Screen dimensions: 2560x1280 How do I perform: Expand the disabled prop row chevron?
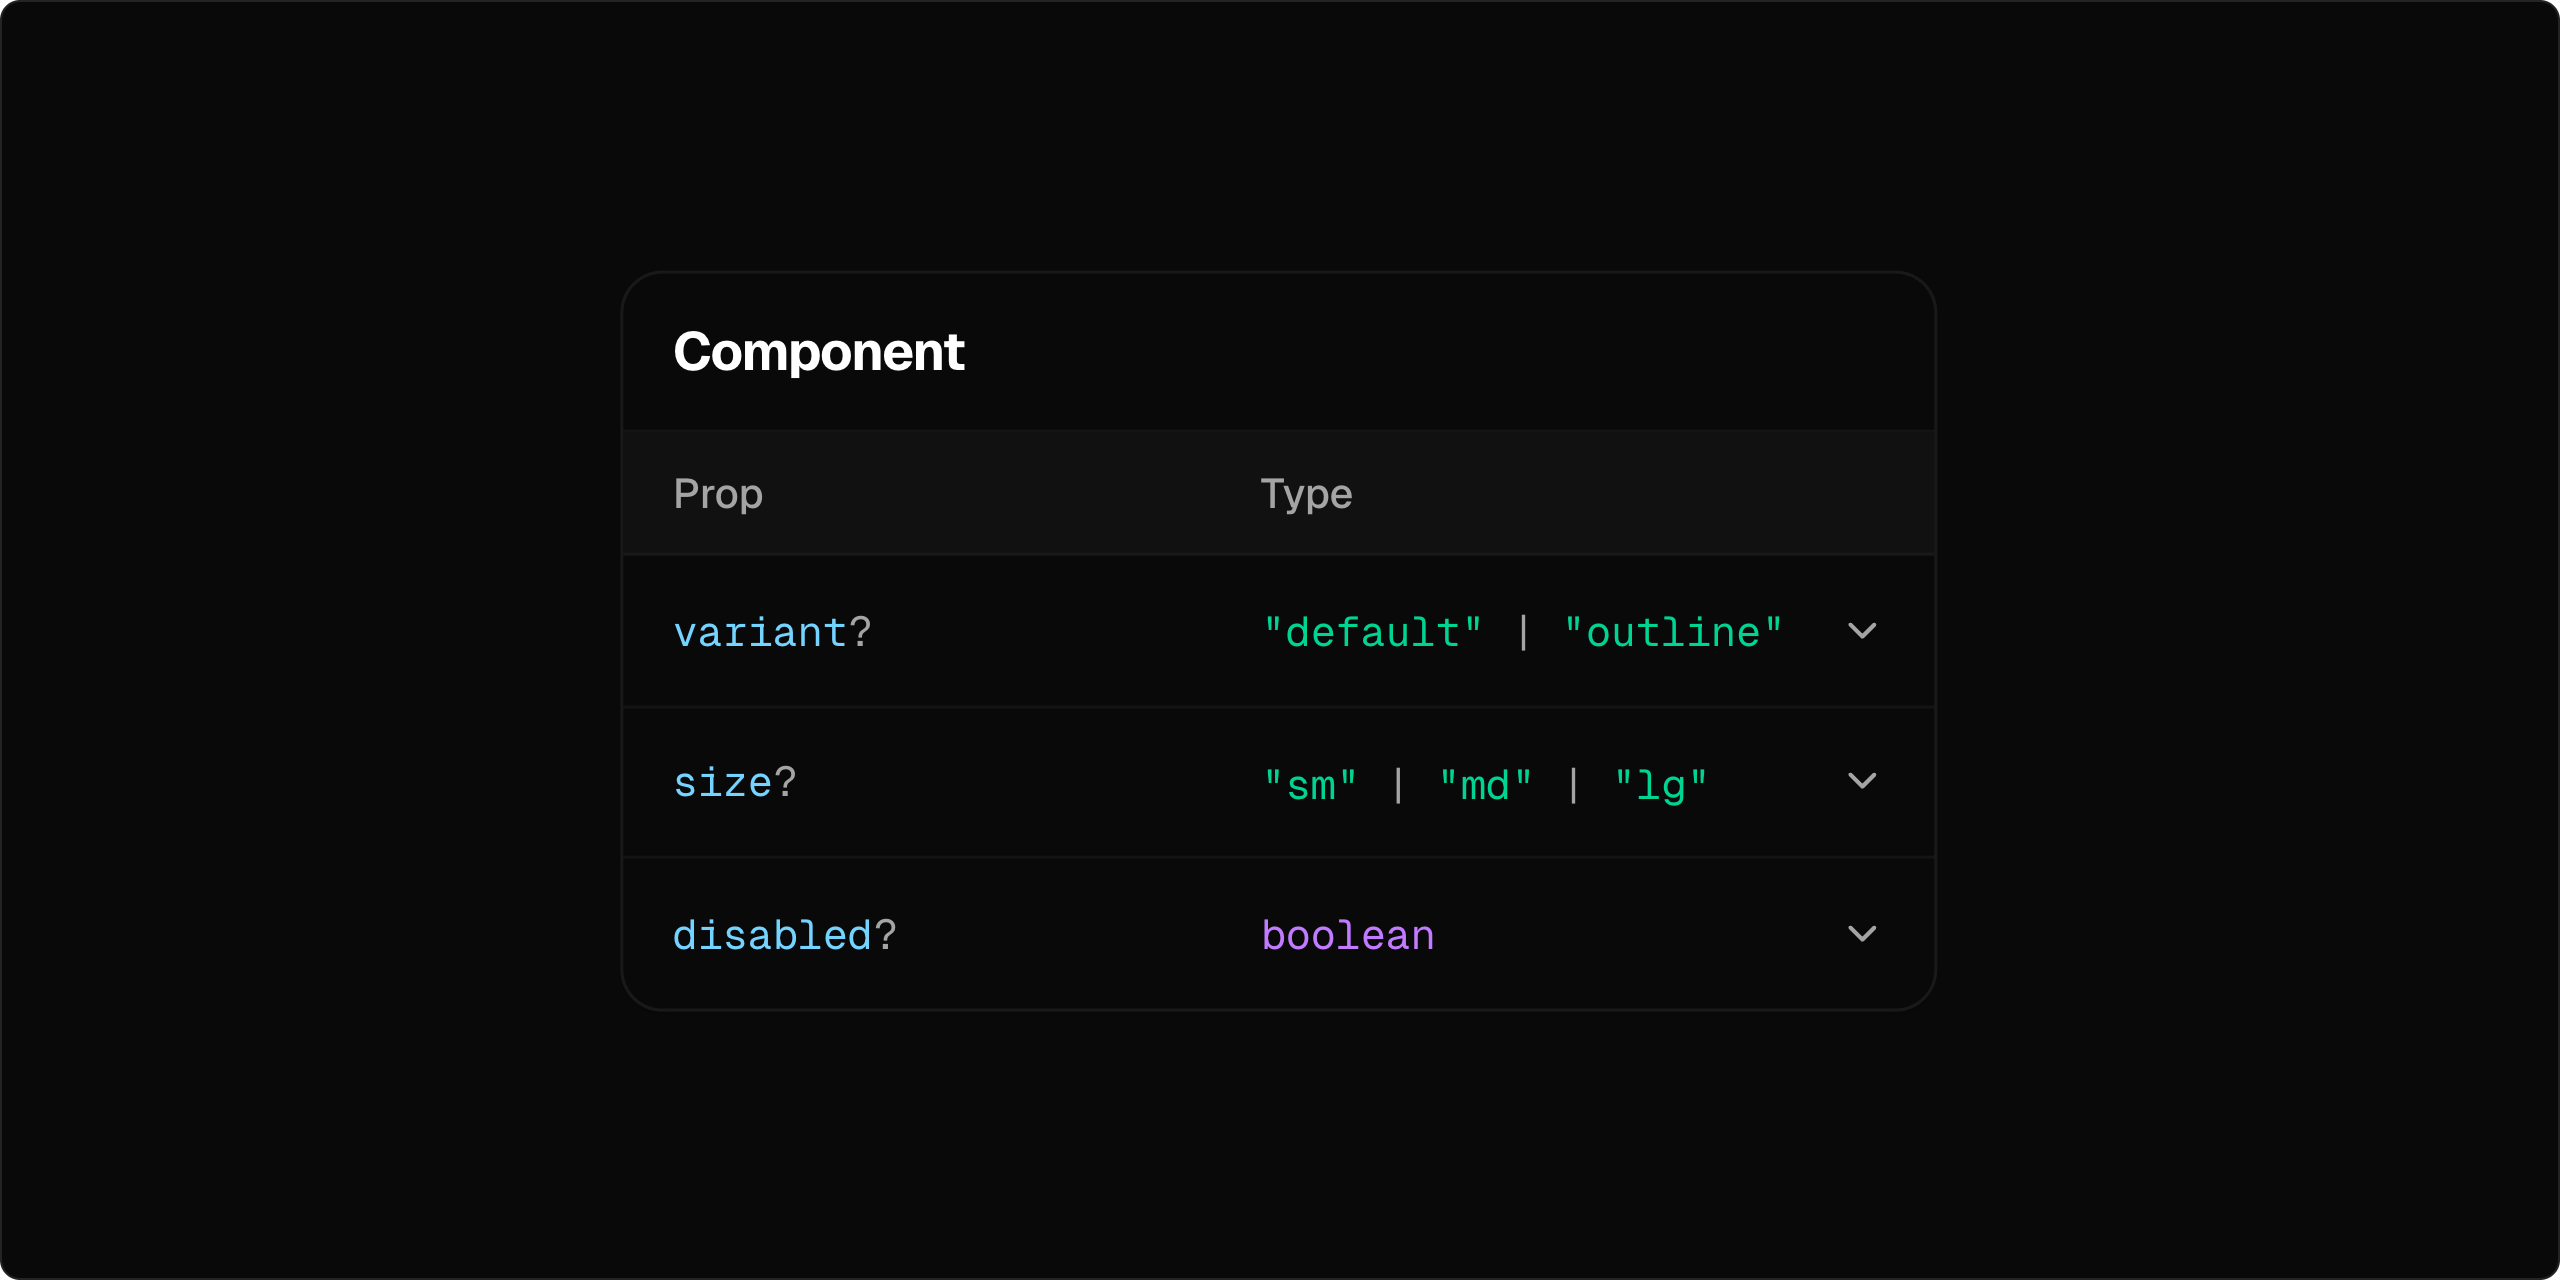click(x=1861, y=934)
